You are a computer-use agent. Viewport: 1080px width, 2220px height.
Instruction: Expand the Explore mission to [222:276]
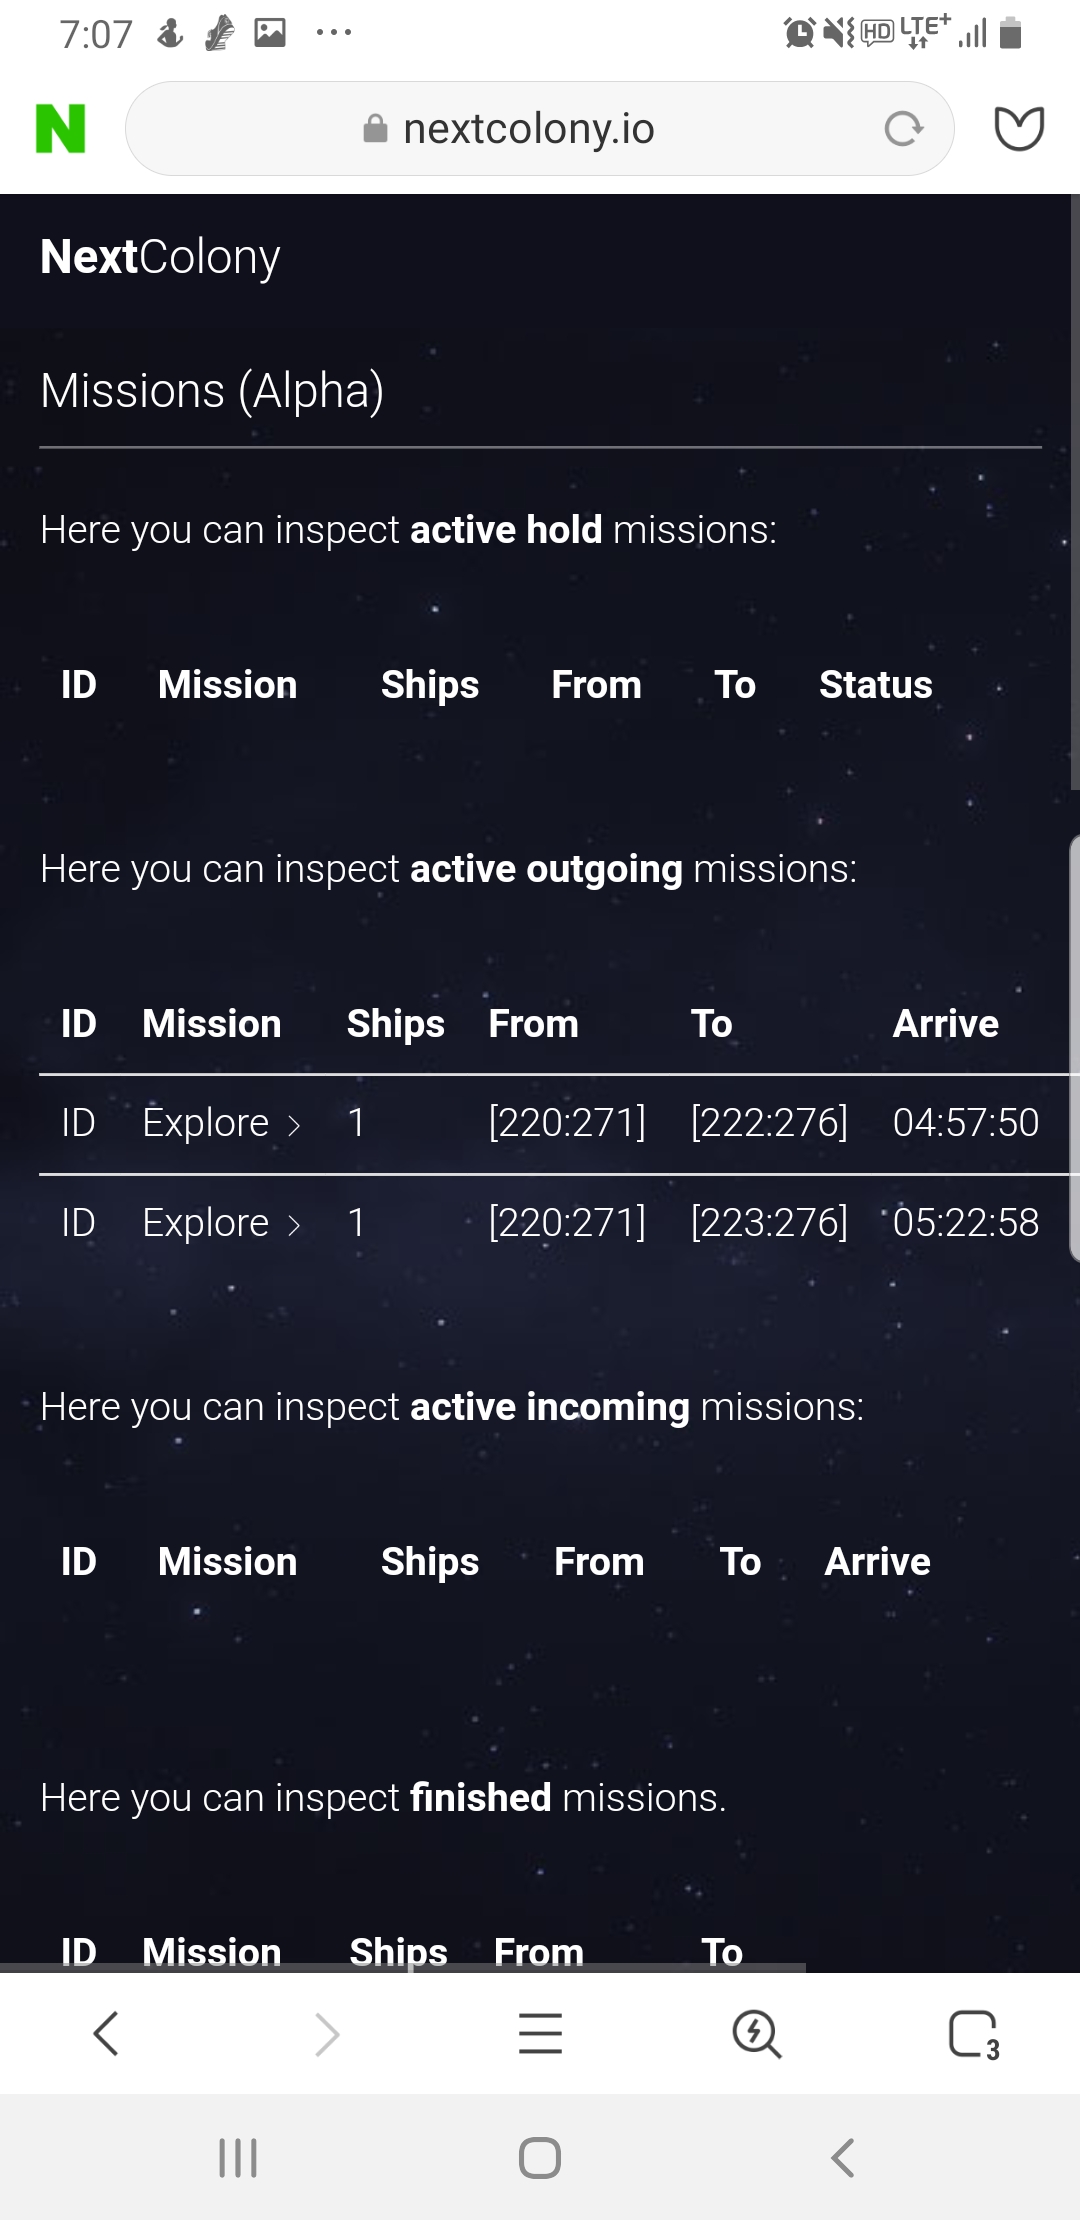pyautogui.click(x=221, y=1123)
